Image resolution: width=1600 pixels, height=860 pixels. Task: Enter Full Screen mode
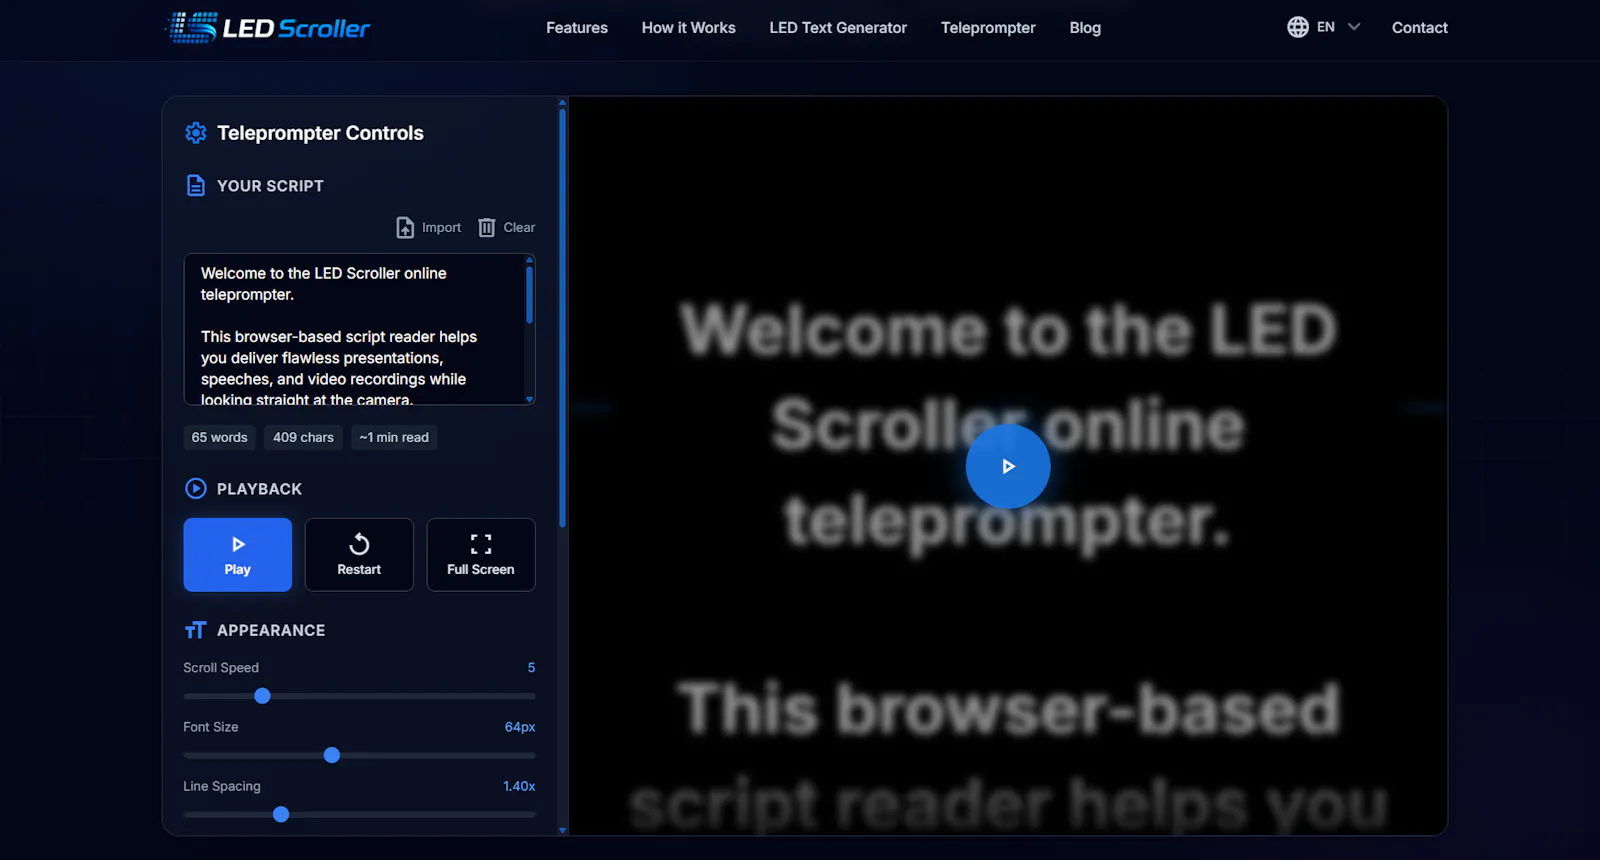click(x=481, y=555)
